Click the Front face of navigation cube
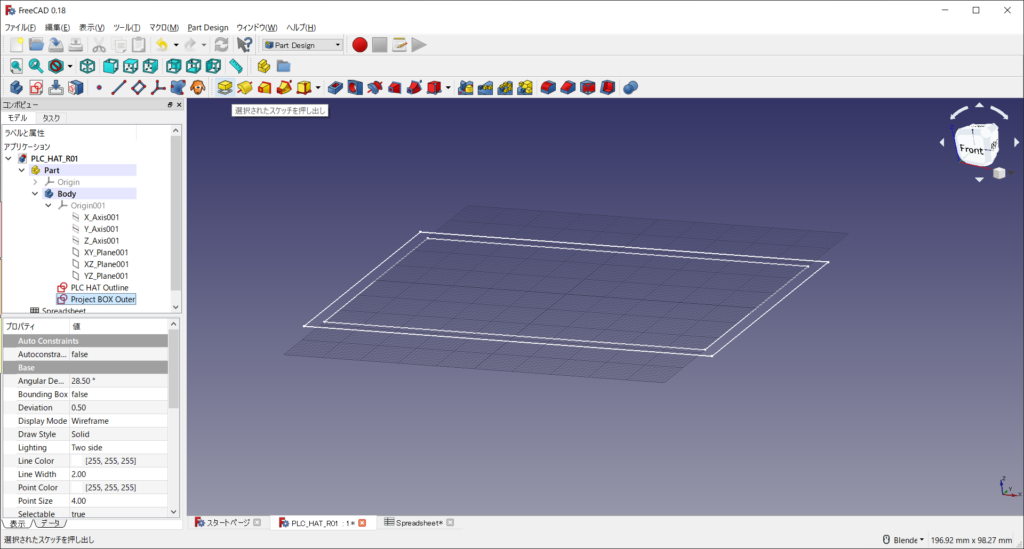The width and height of the screenshot is (1024, 549). point(971,150)
